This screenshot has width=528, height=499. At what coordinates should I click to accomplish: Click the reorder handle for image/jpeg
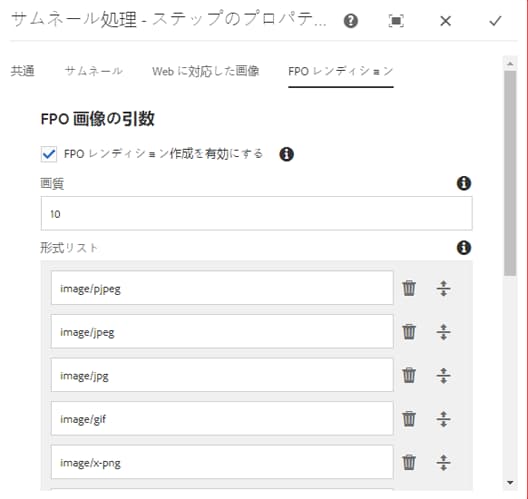click(443, 332)
